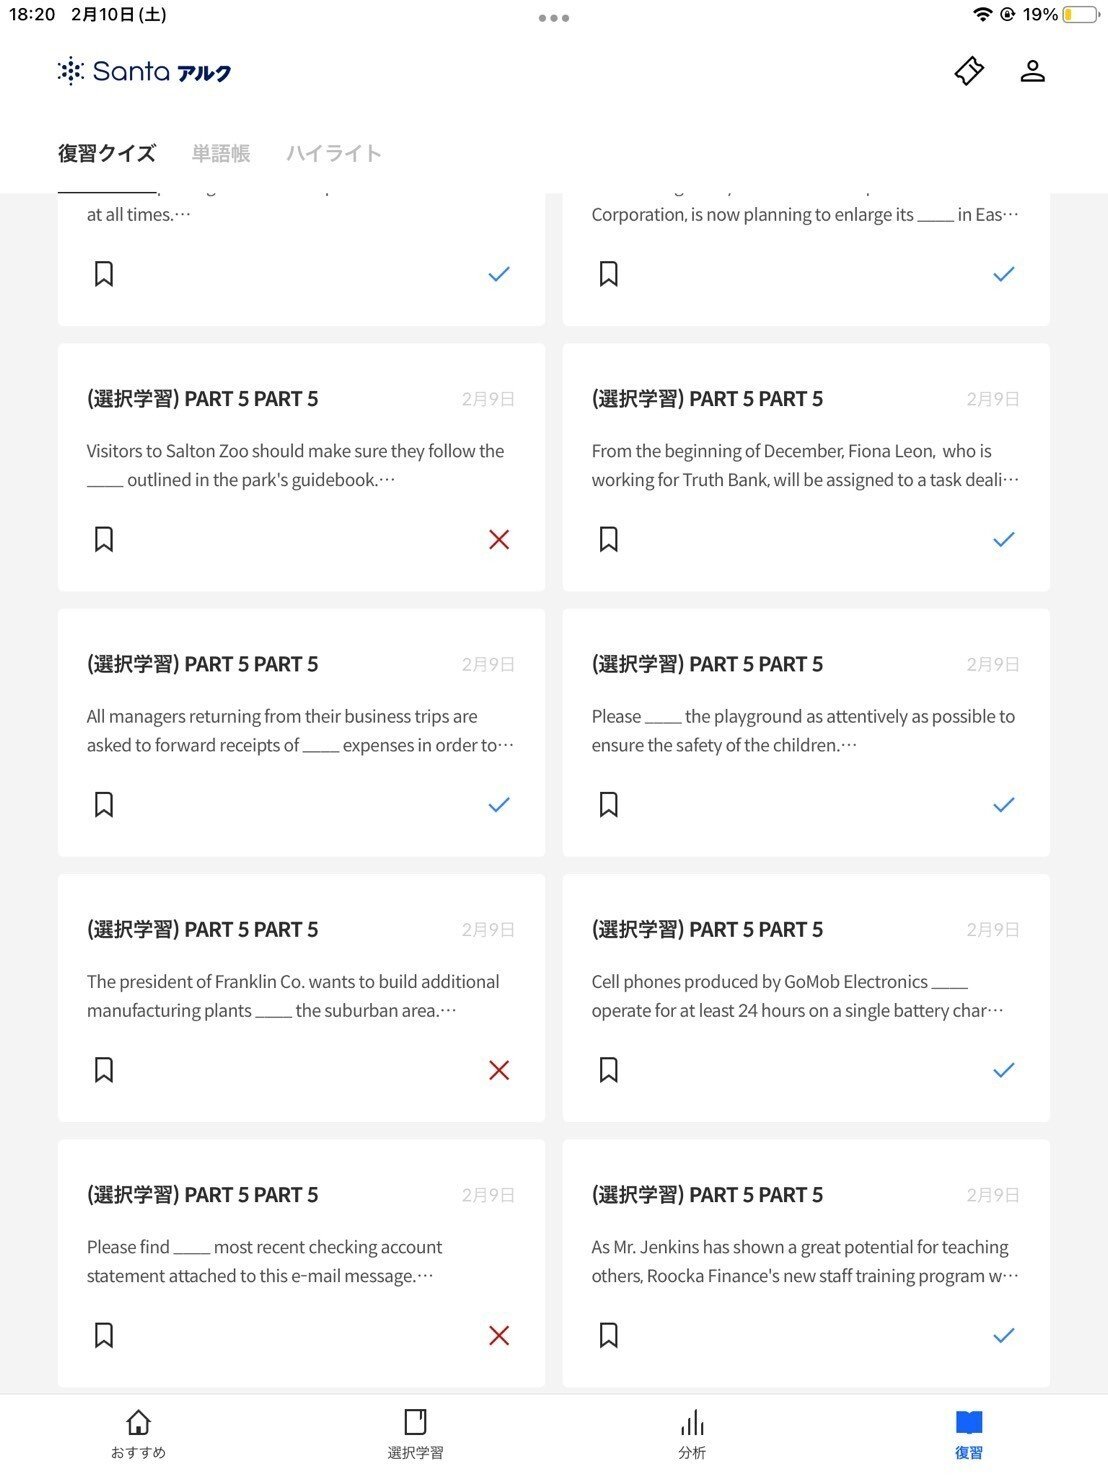Open the user profile icon
Viewport: 1108px width, 1477px height.
click(x=1032, y=71)
